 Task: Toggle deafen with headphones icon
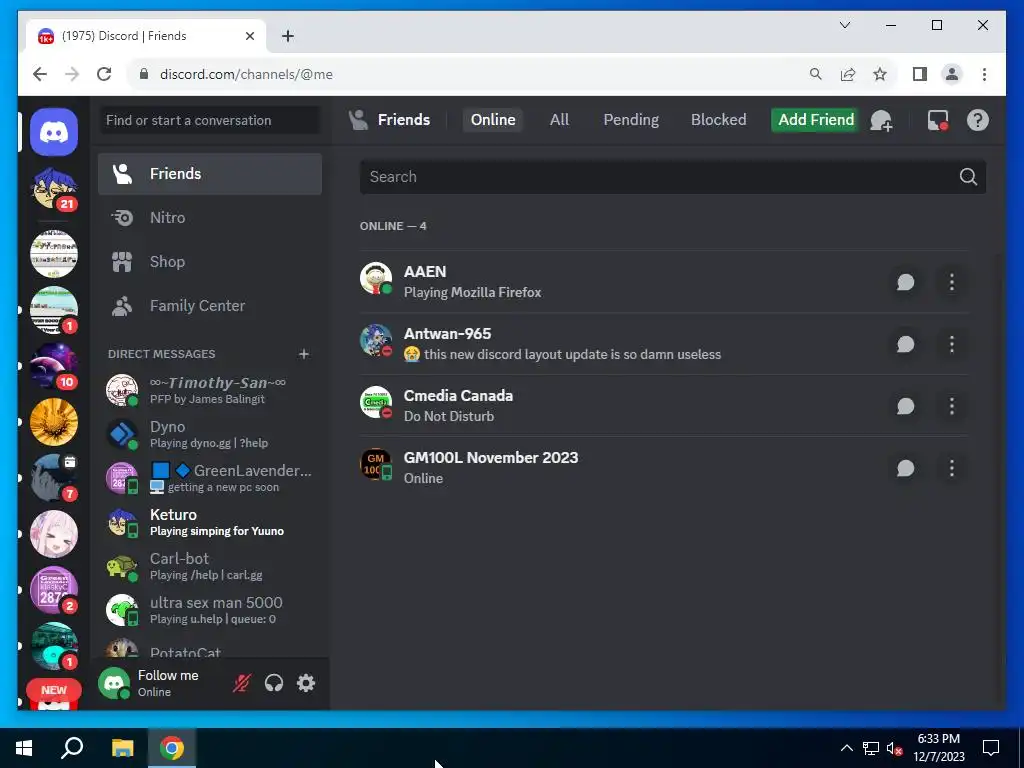274,683
